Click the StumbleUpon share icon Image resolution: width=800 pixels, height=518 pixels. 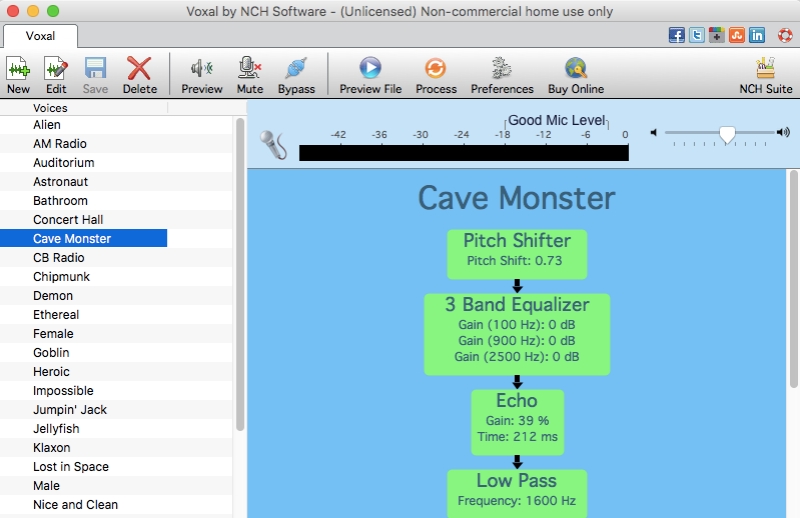(737, 35)
